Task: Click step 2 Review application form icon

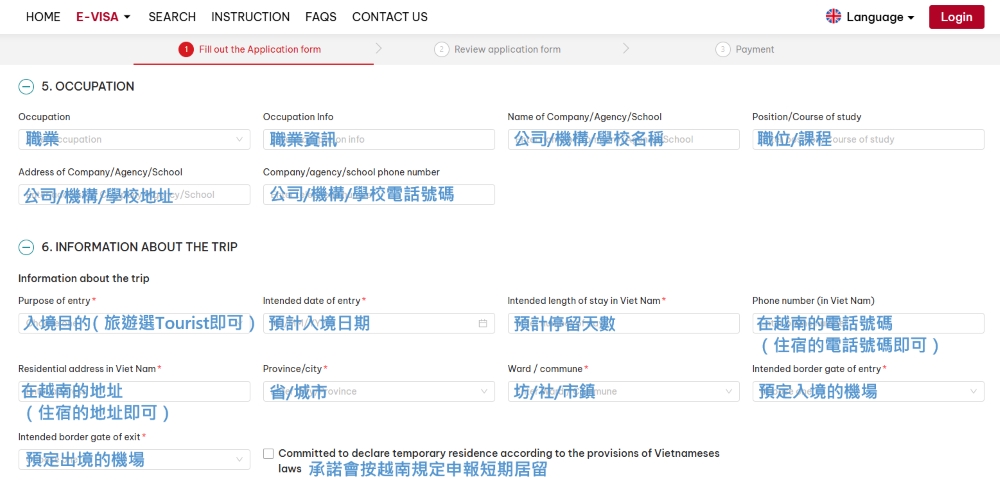Action: point(441,49)
